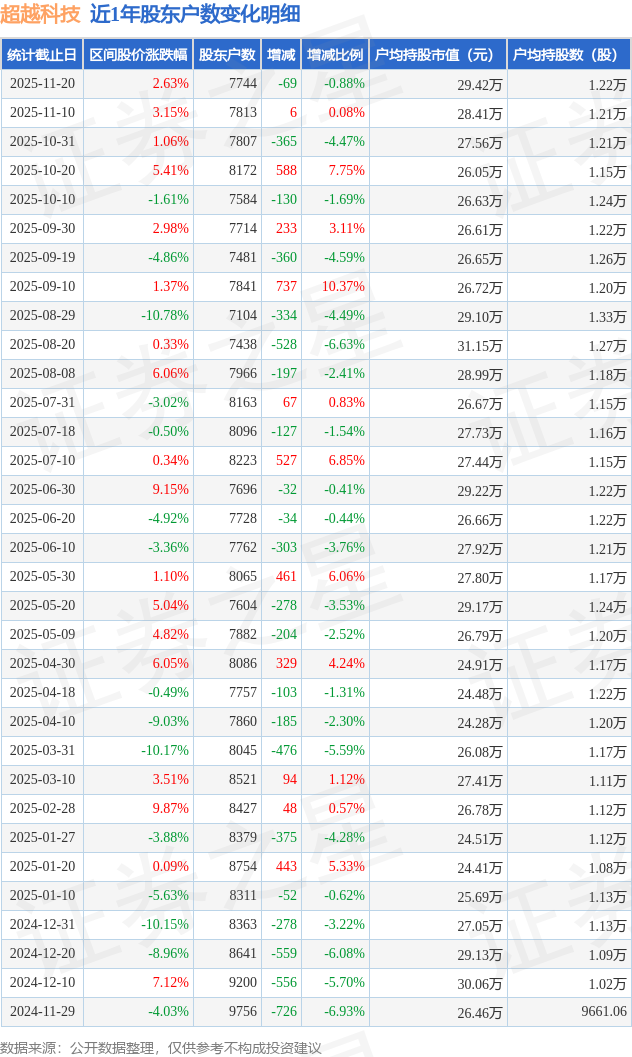Sort by 区间股价涨跌幅 column header
Screen dimensions: 632x1057
click(138, 55)
